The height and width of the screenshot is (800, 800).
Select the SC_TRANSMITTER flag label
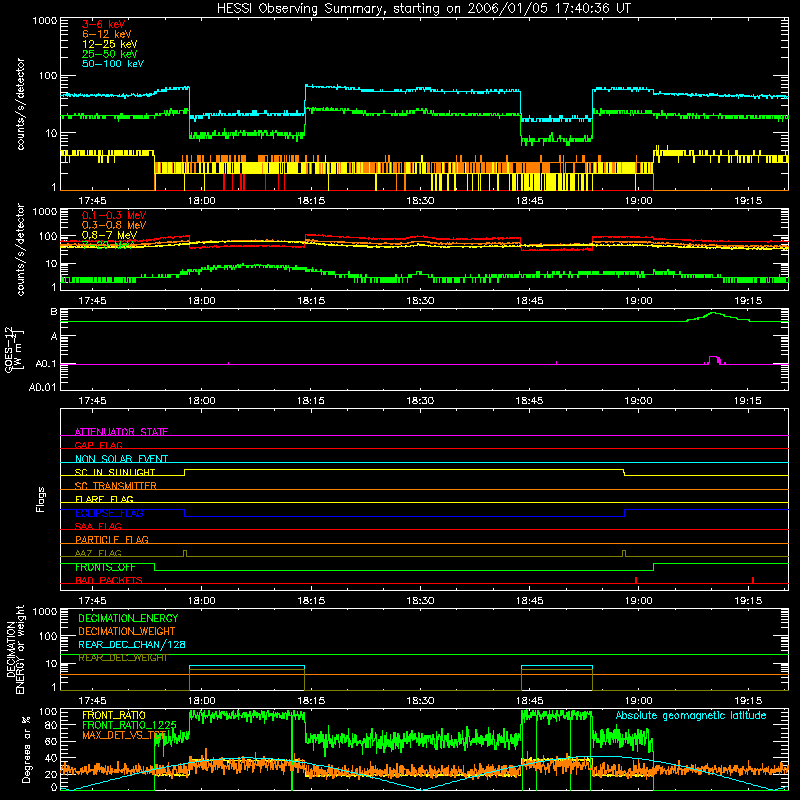[x=115, y=486]
